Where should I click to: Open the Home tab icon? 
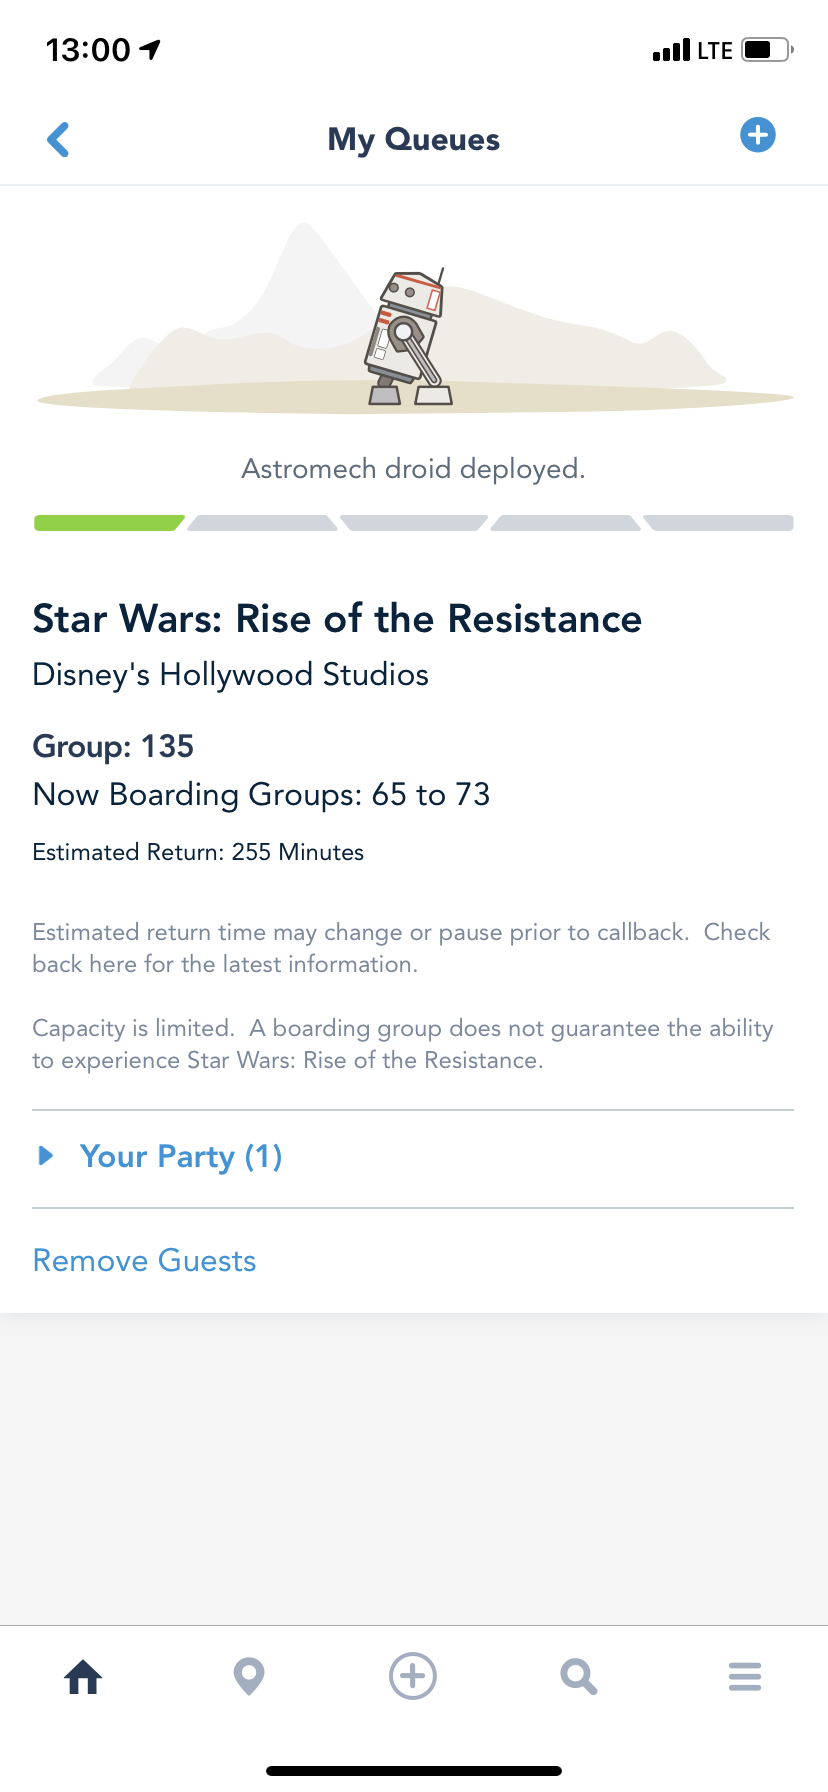[84, 1677]
